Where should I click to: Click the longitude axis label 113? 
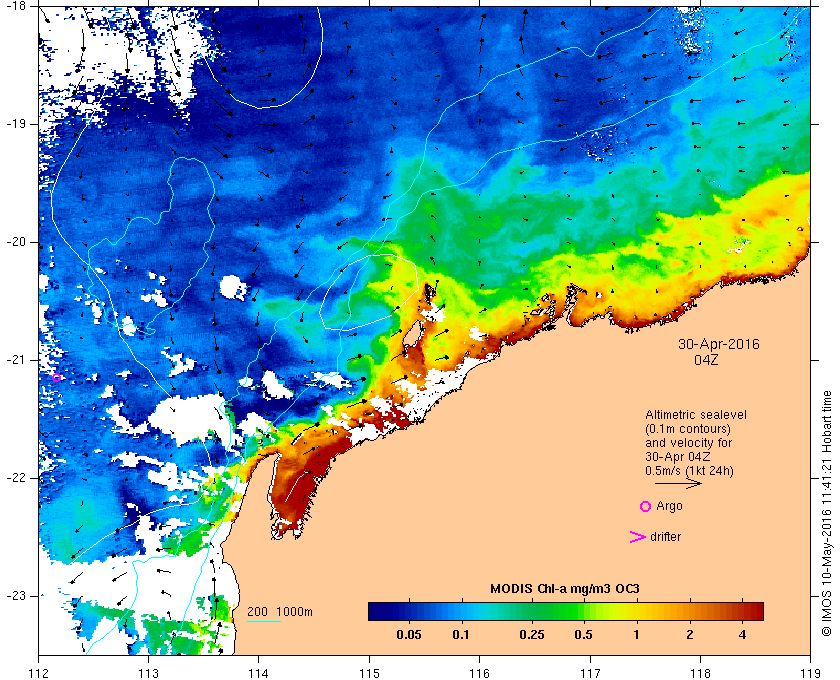click(148, 673)
